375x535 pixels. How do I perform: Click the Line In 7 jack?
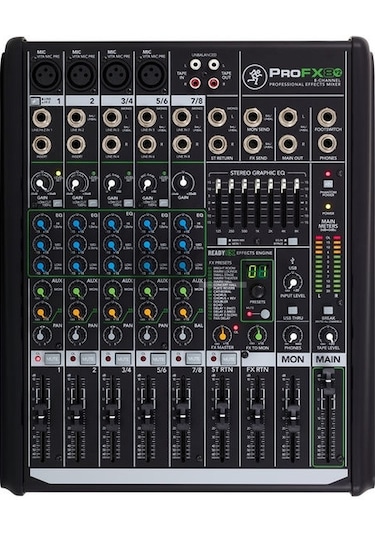[x=182, y=117]
